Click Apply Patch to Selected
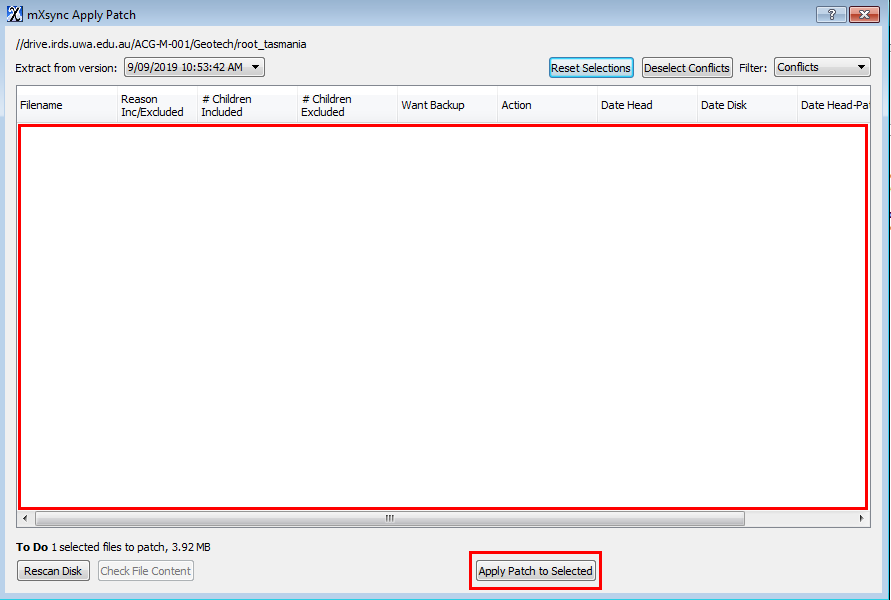Viewport: 891px width, 600px height. click(536, 571)
